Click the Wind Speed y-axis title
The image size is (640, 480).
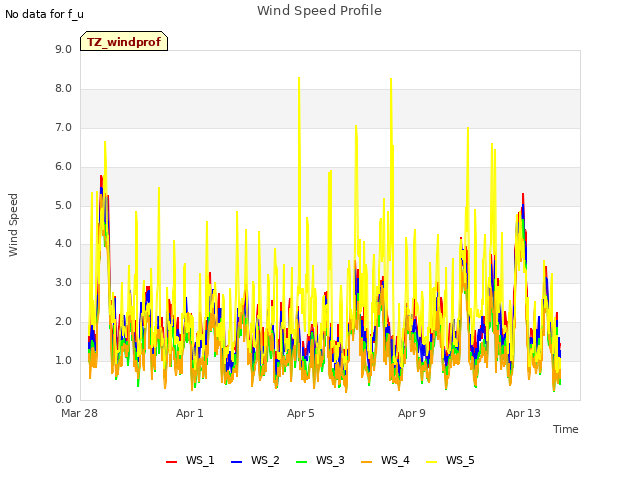coord(13,225)
